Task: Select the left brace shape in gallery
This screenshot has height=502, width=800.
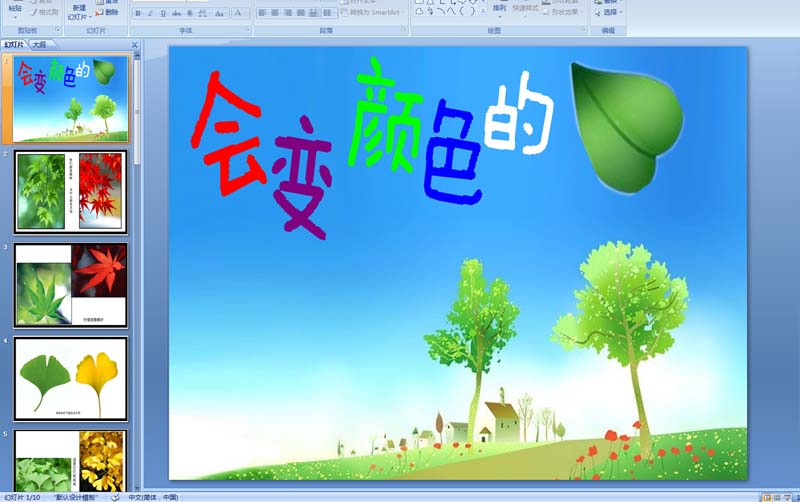Action: (x=462, y=11)
